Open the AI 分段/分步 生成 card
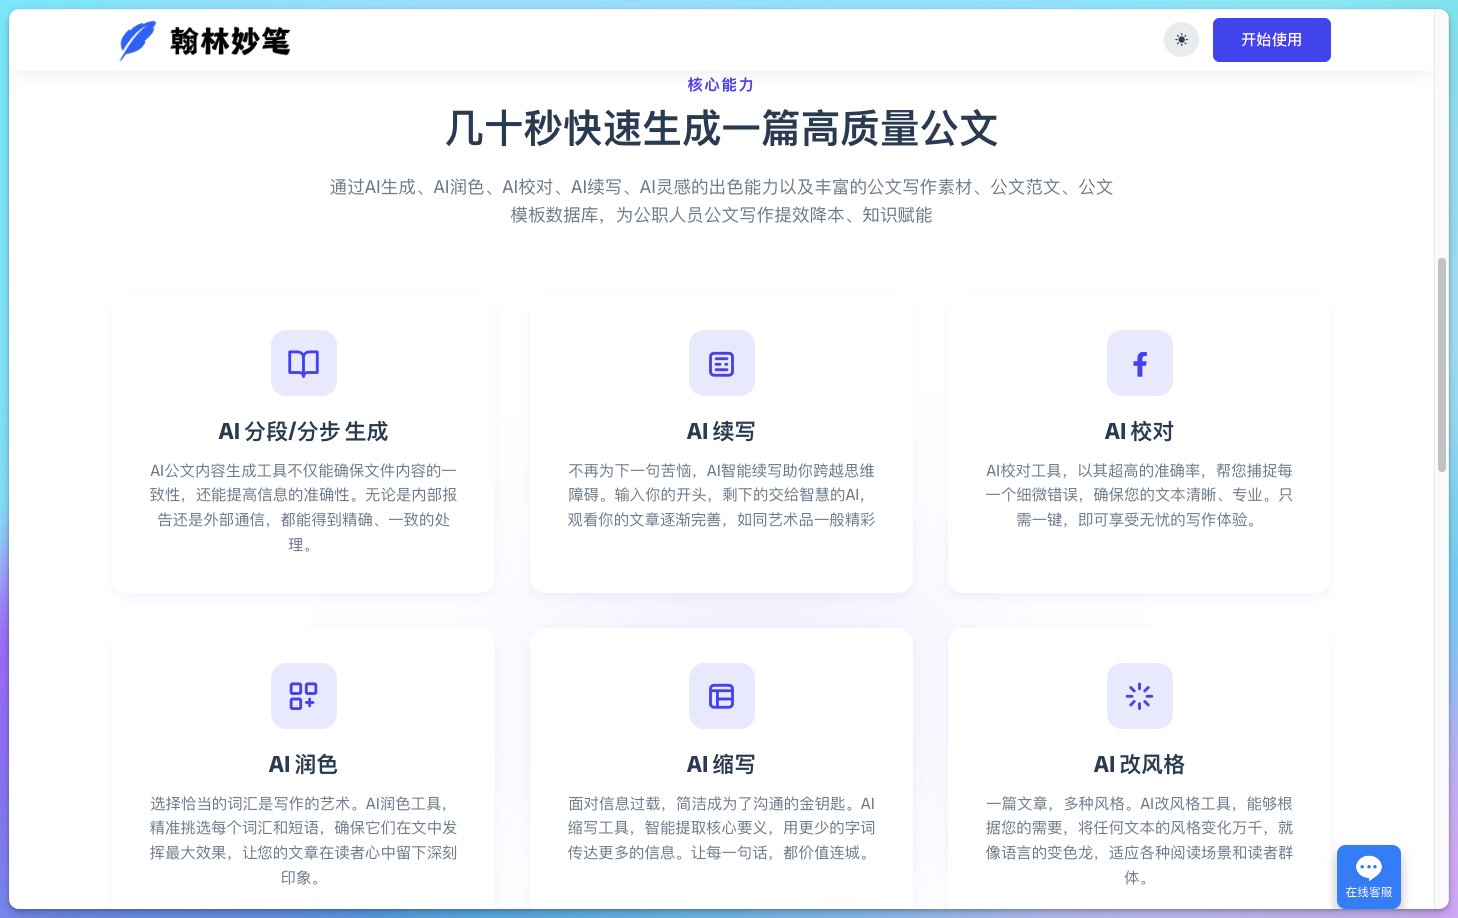 303,444
